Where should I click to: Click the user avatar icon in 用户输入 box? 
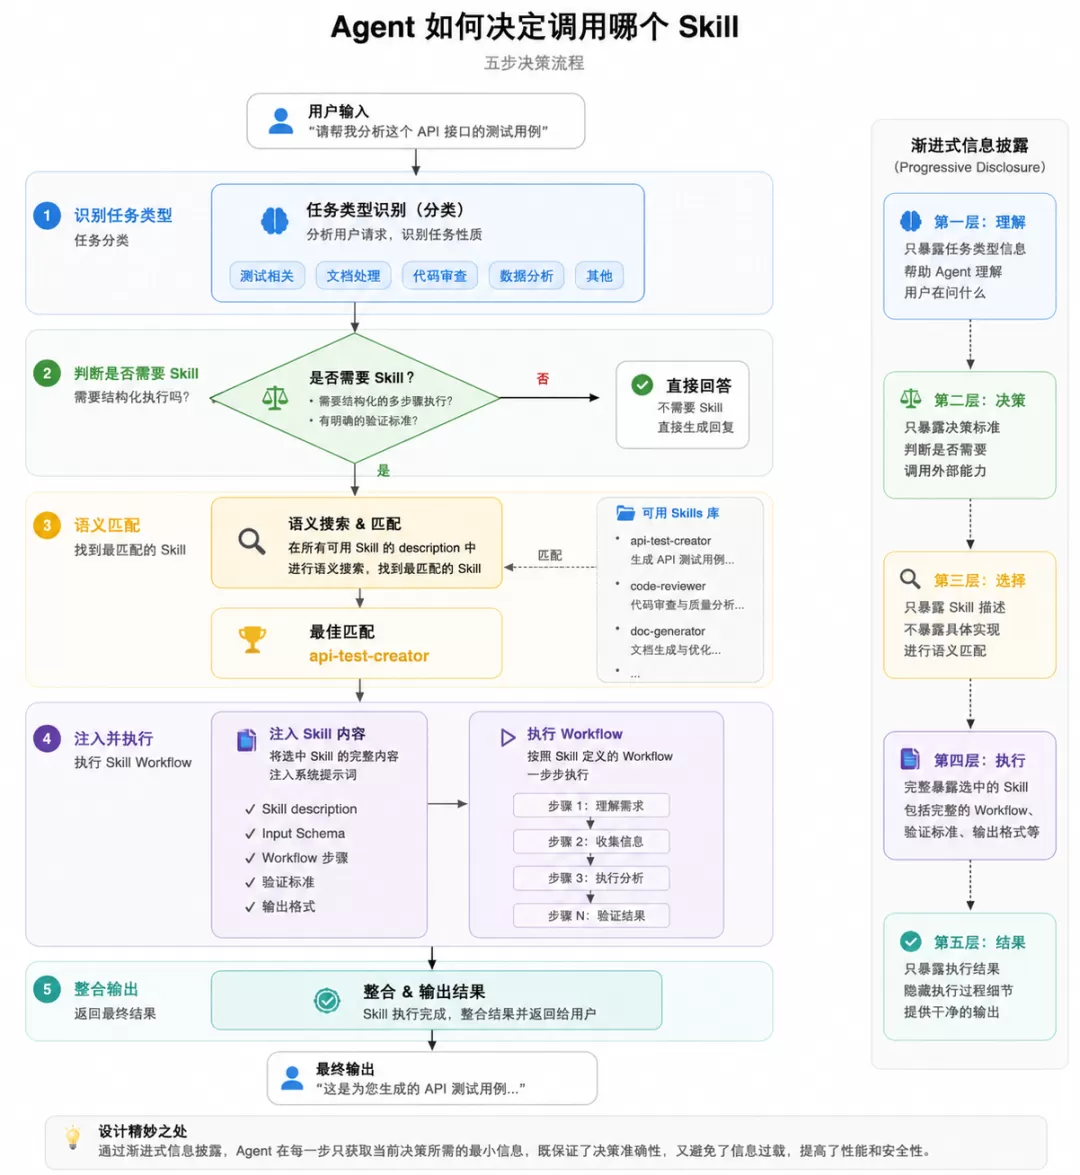pyautogui.click(x=281, y=121)
